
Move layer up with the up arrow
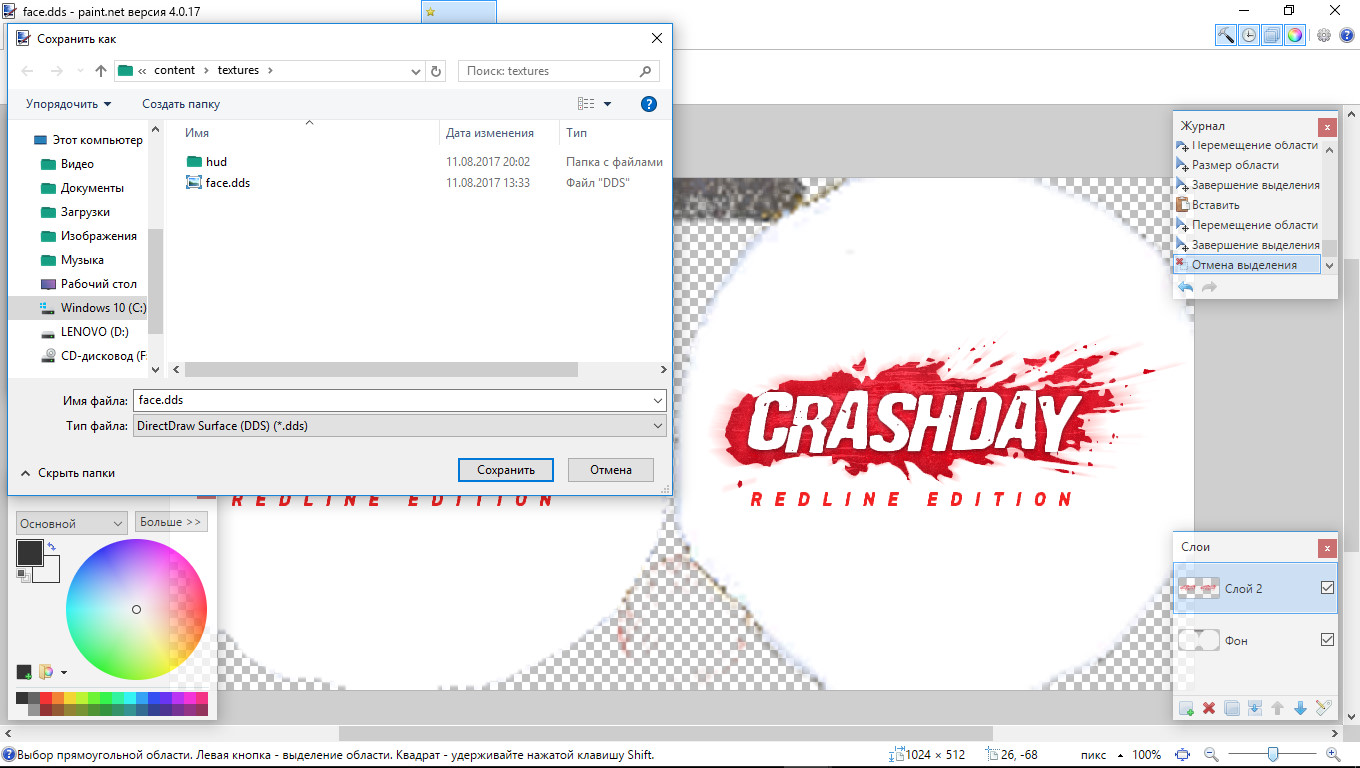(1278, 708)
